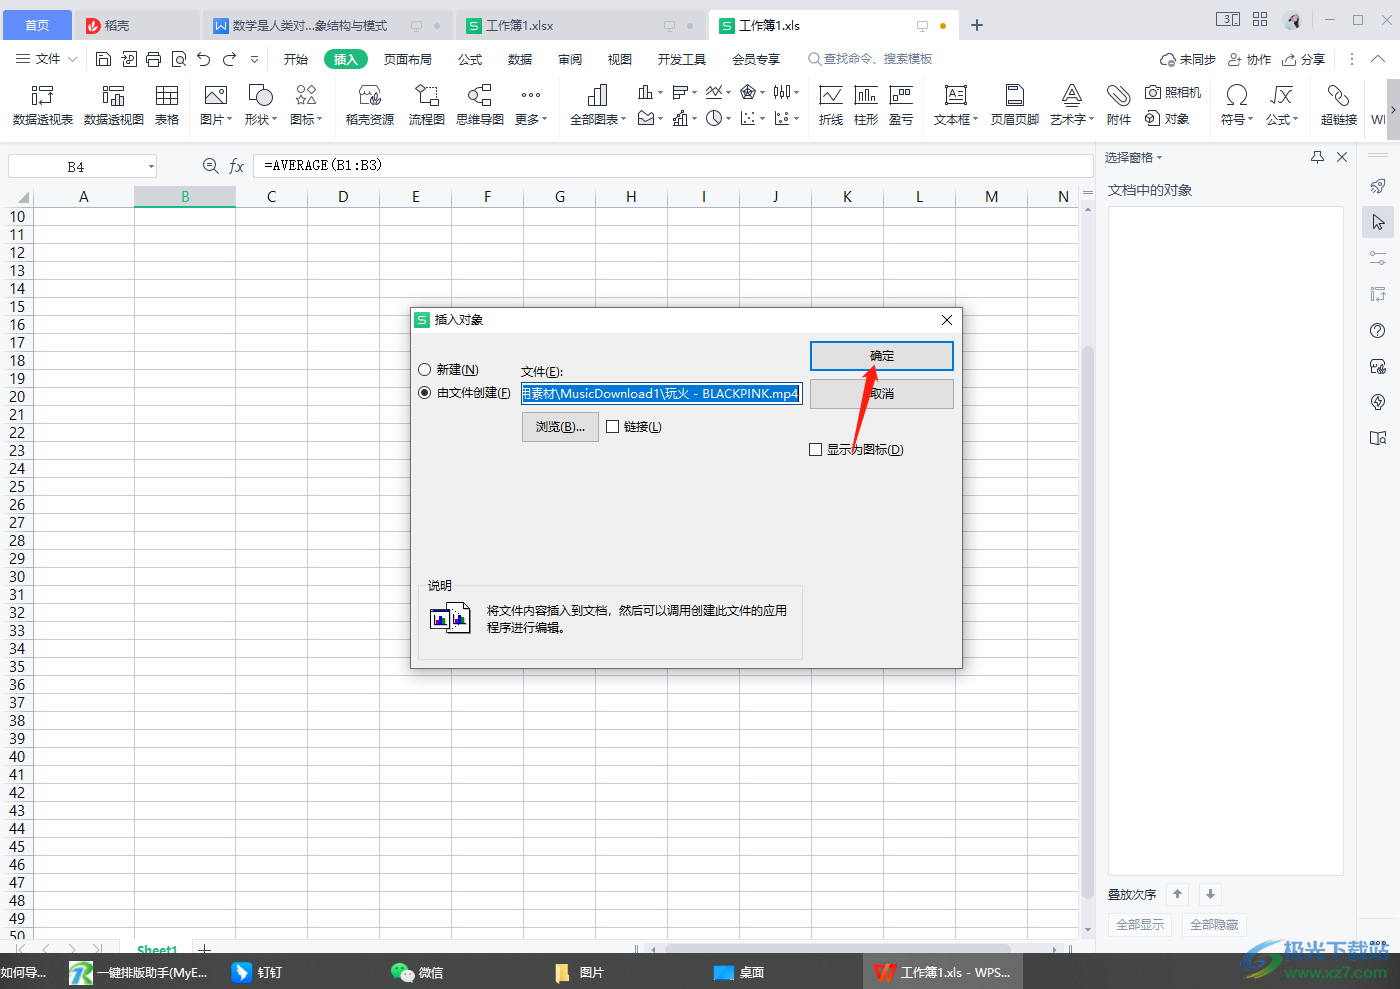Open the 文件 menu
The width and height of the screenshot is (1400, 989).
tap(46, 59)
